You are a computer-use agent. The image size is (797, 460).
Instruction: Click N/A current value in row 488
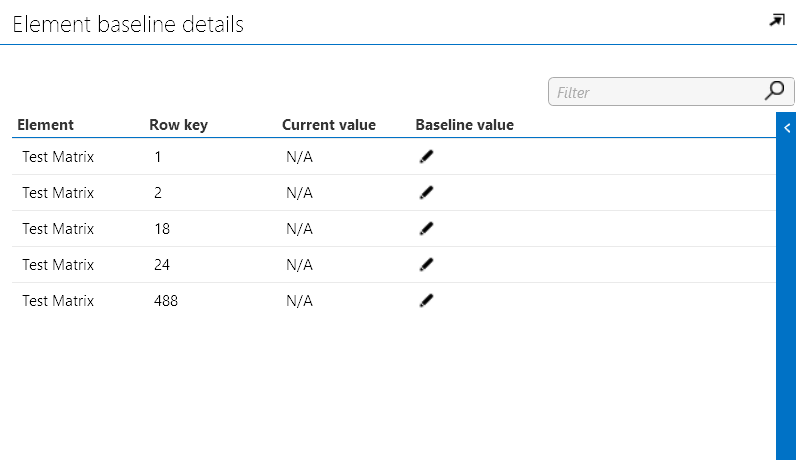click(299, 300)
